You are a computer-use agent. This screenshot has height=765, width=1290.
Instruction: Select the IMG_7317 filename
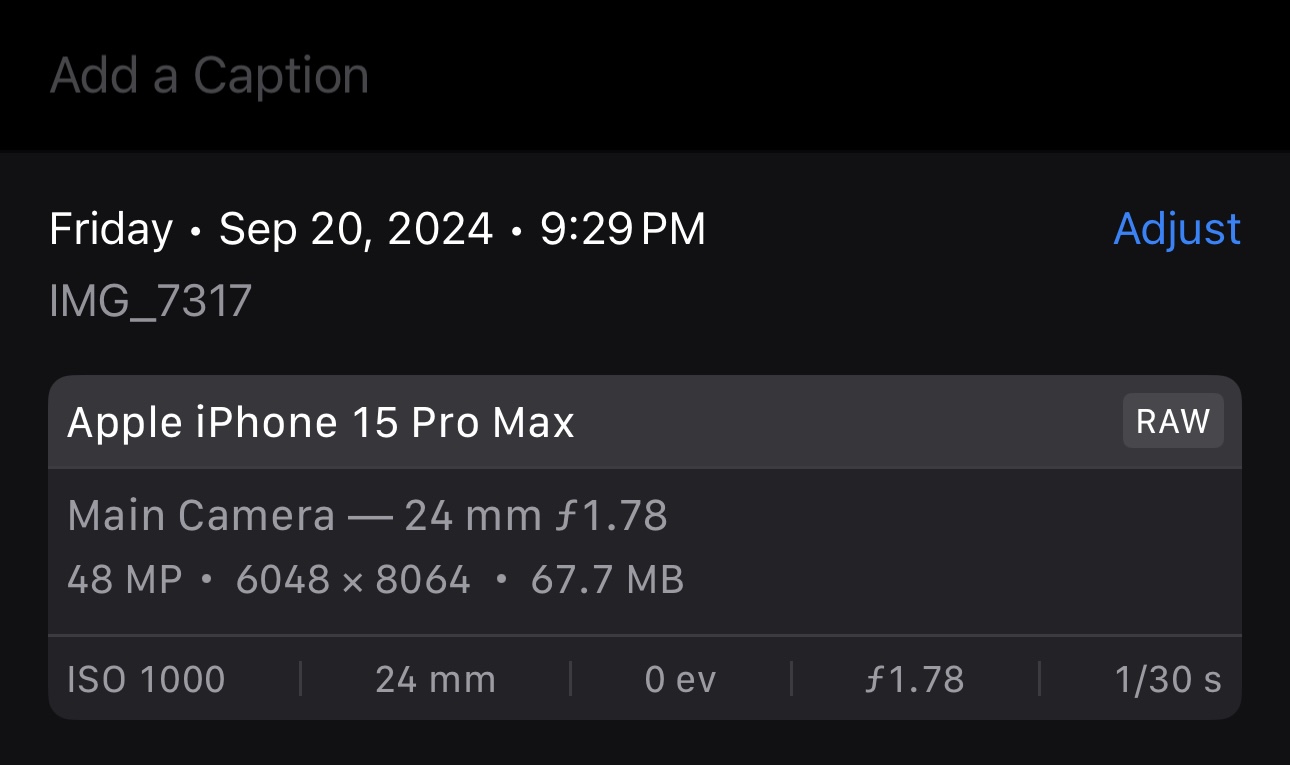[150, 301]
